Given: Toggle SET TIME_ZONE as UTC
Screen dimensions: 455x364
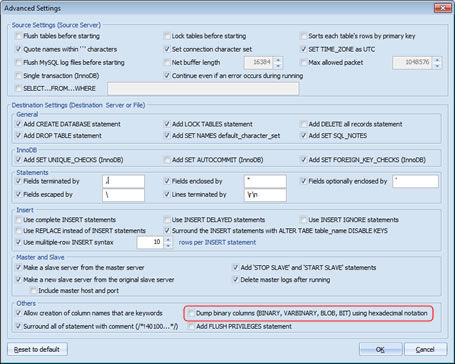Looking at the screenshot, I should [303, 49].
